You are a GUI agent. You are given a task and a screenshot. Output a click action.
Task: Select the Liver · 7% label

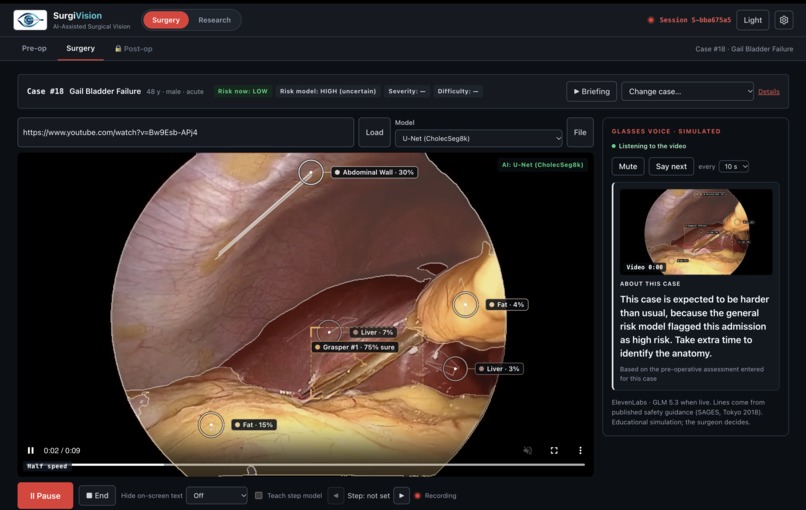[x=373, y=332]
